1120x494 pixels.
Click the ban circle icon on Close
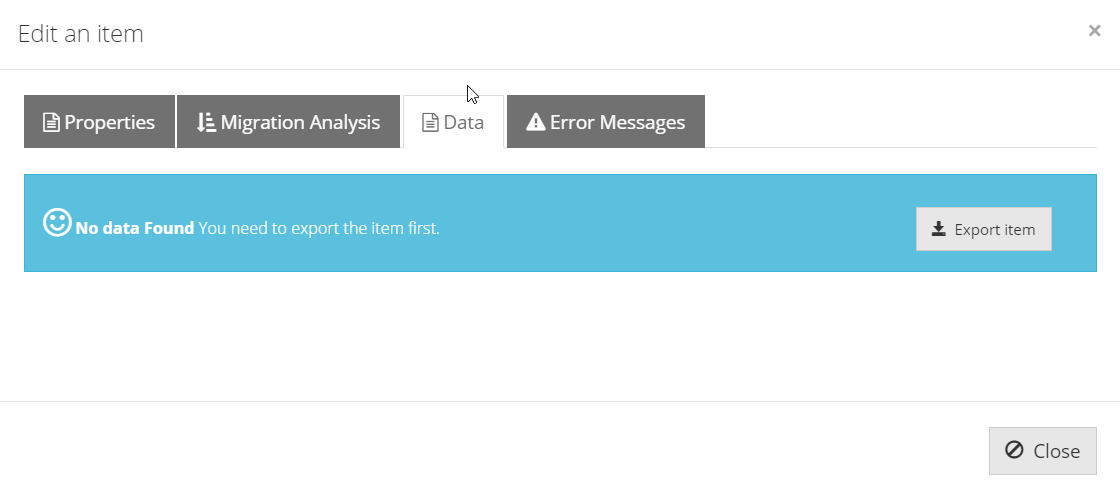point(1014,450)
